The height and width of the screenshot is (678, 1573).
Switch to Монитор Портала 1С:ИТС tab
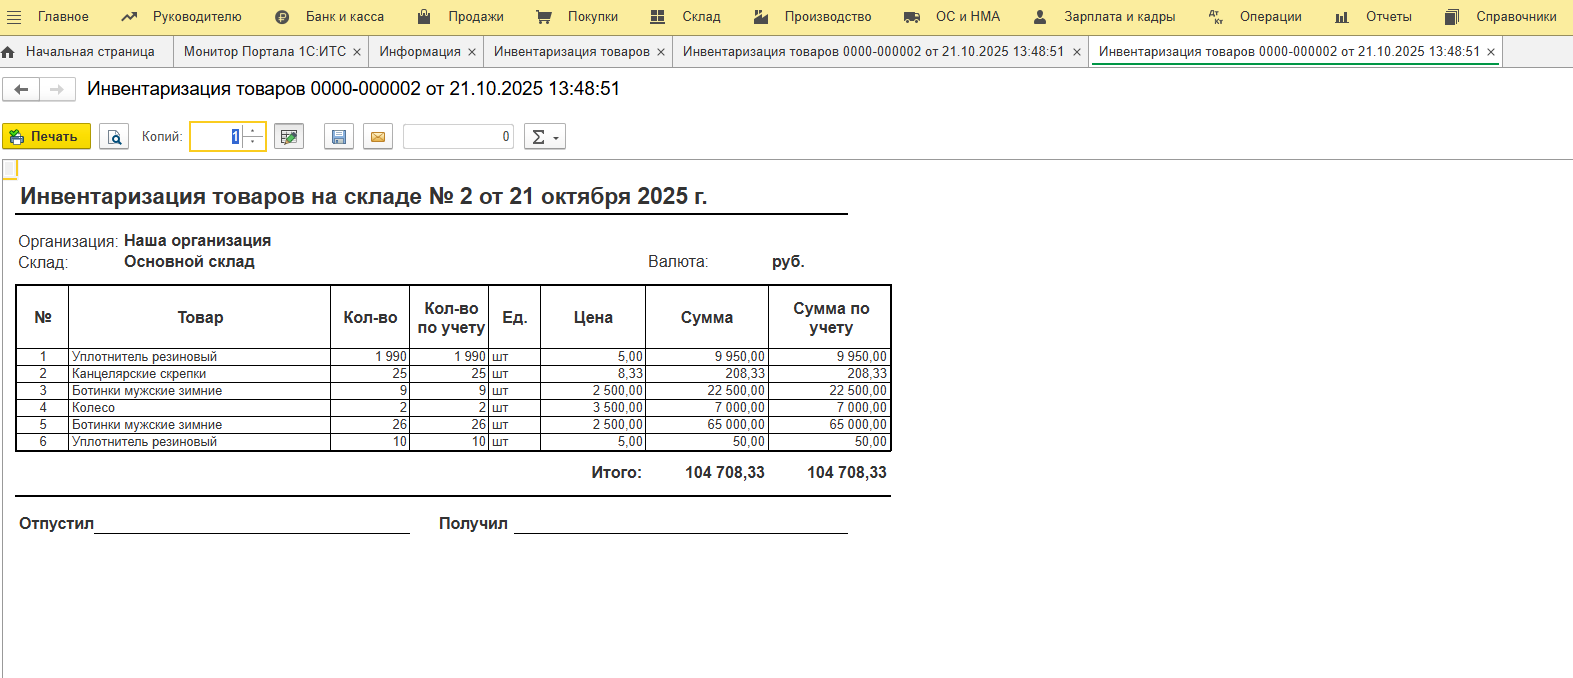264,52
